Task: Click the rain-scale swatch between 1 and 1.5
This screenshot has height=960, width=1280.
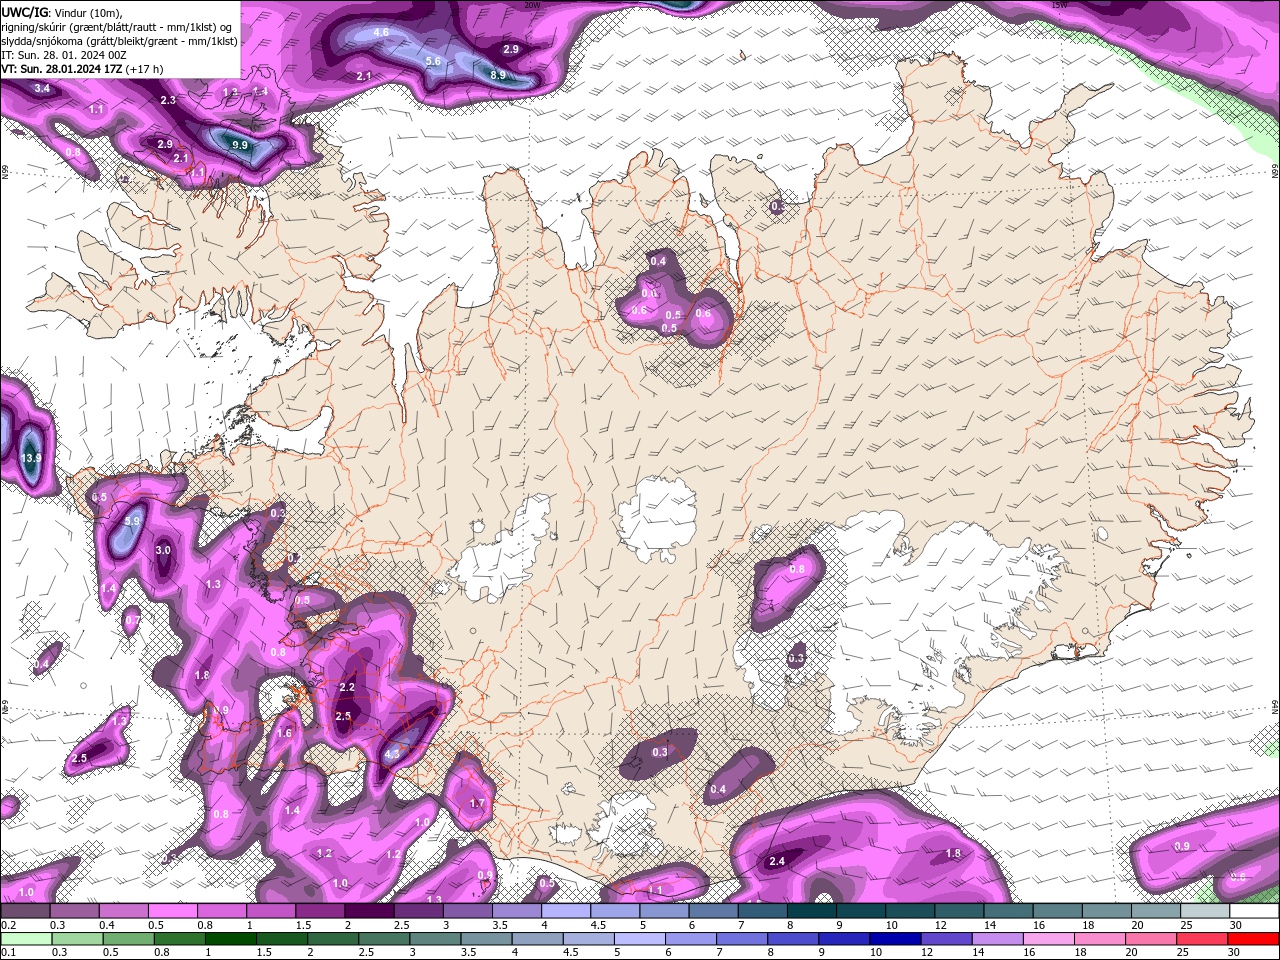Action: click(231, 939)
